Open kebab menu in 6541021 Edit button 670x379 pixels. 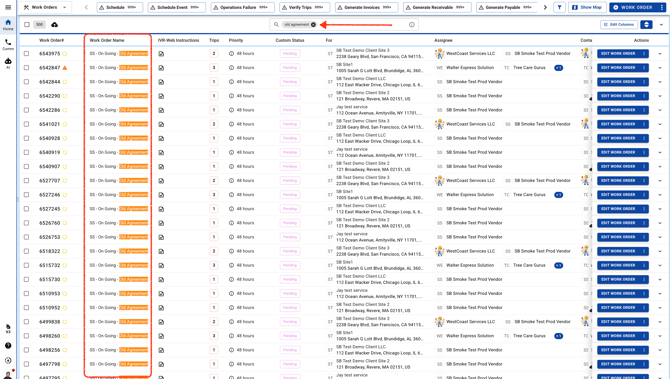[644, 124]
